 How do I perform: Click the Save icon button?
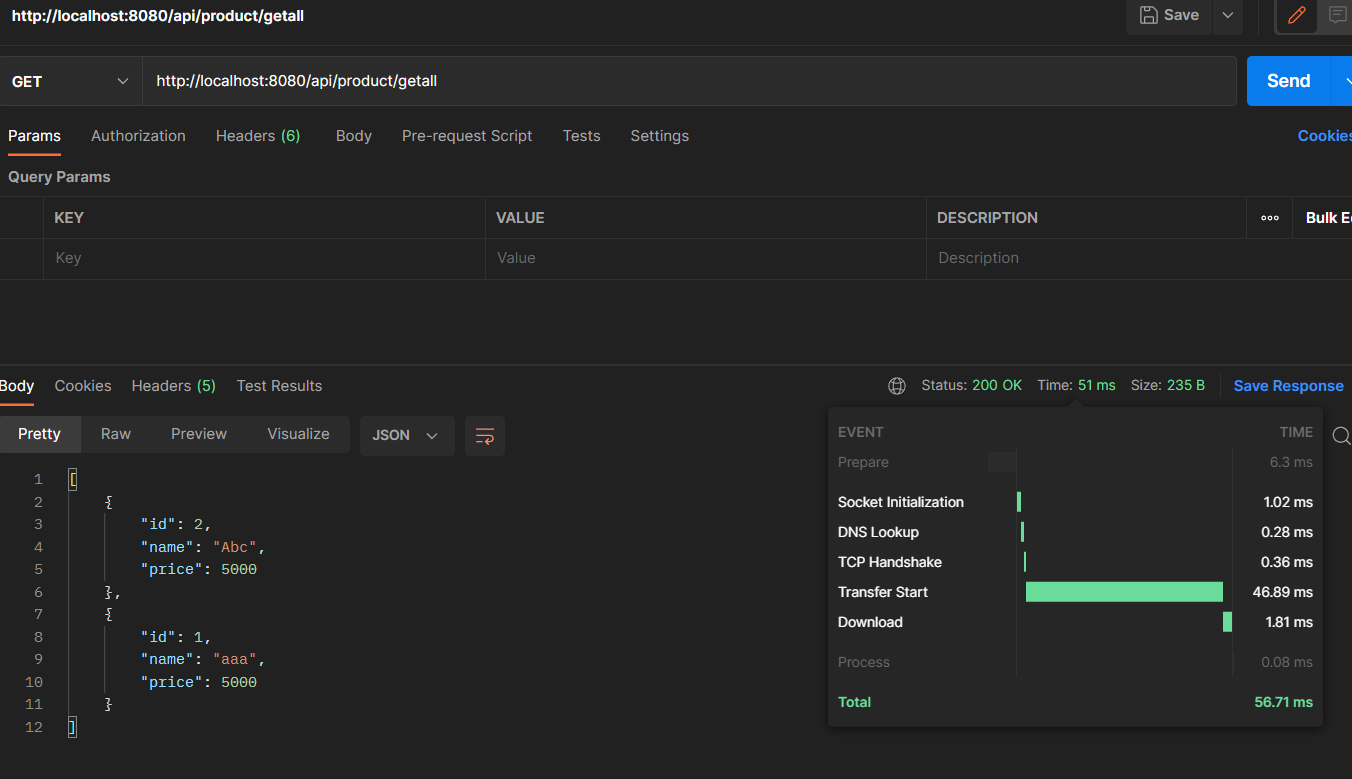tap(1169, 15)
